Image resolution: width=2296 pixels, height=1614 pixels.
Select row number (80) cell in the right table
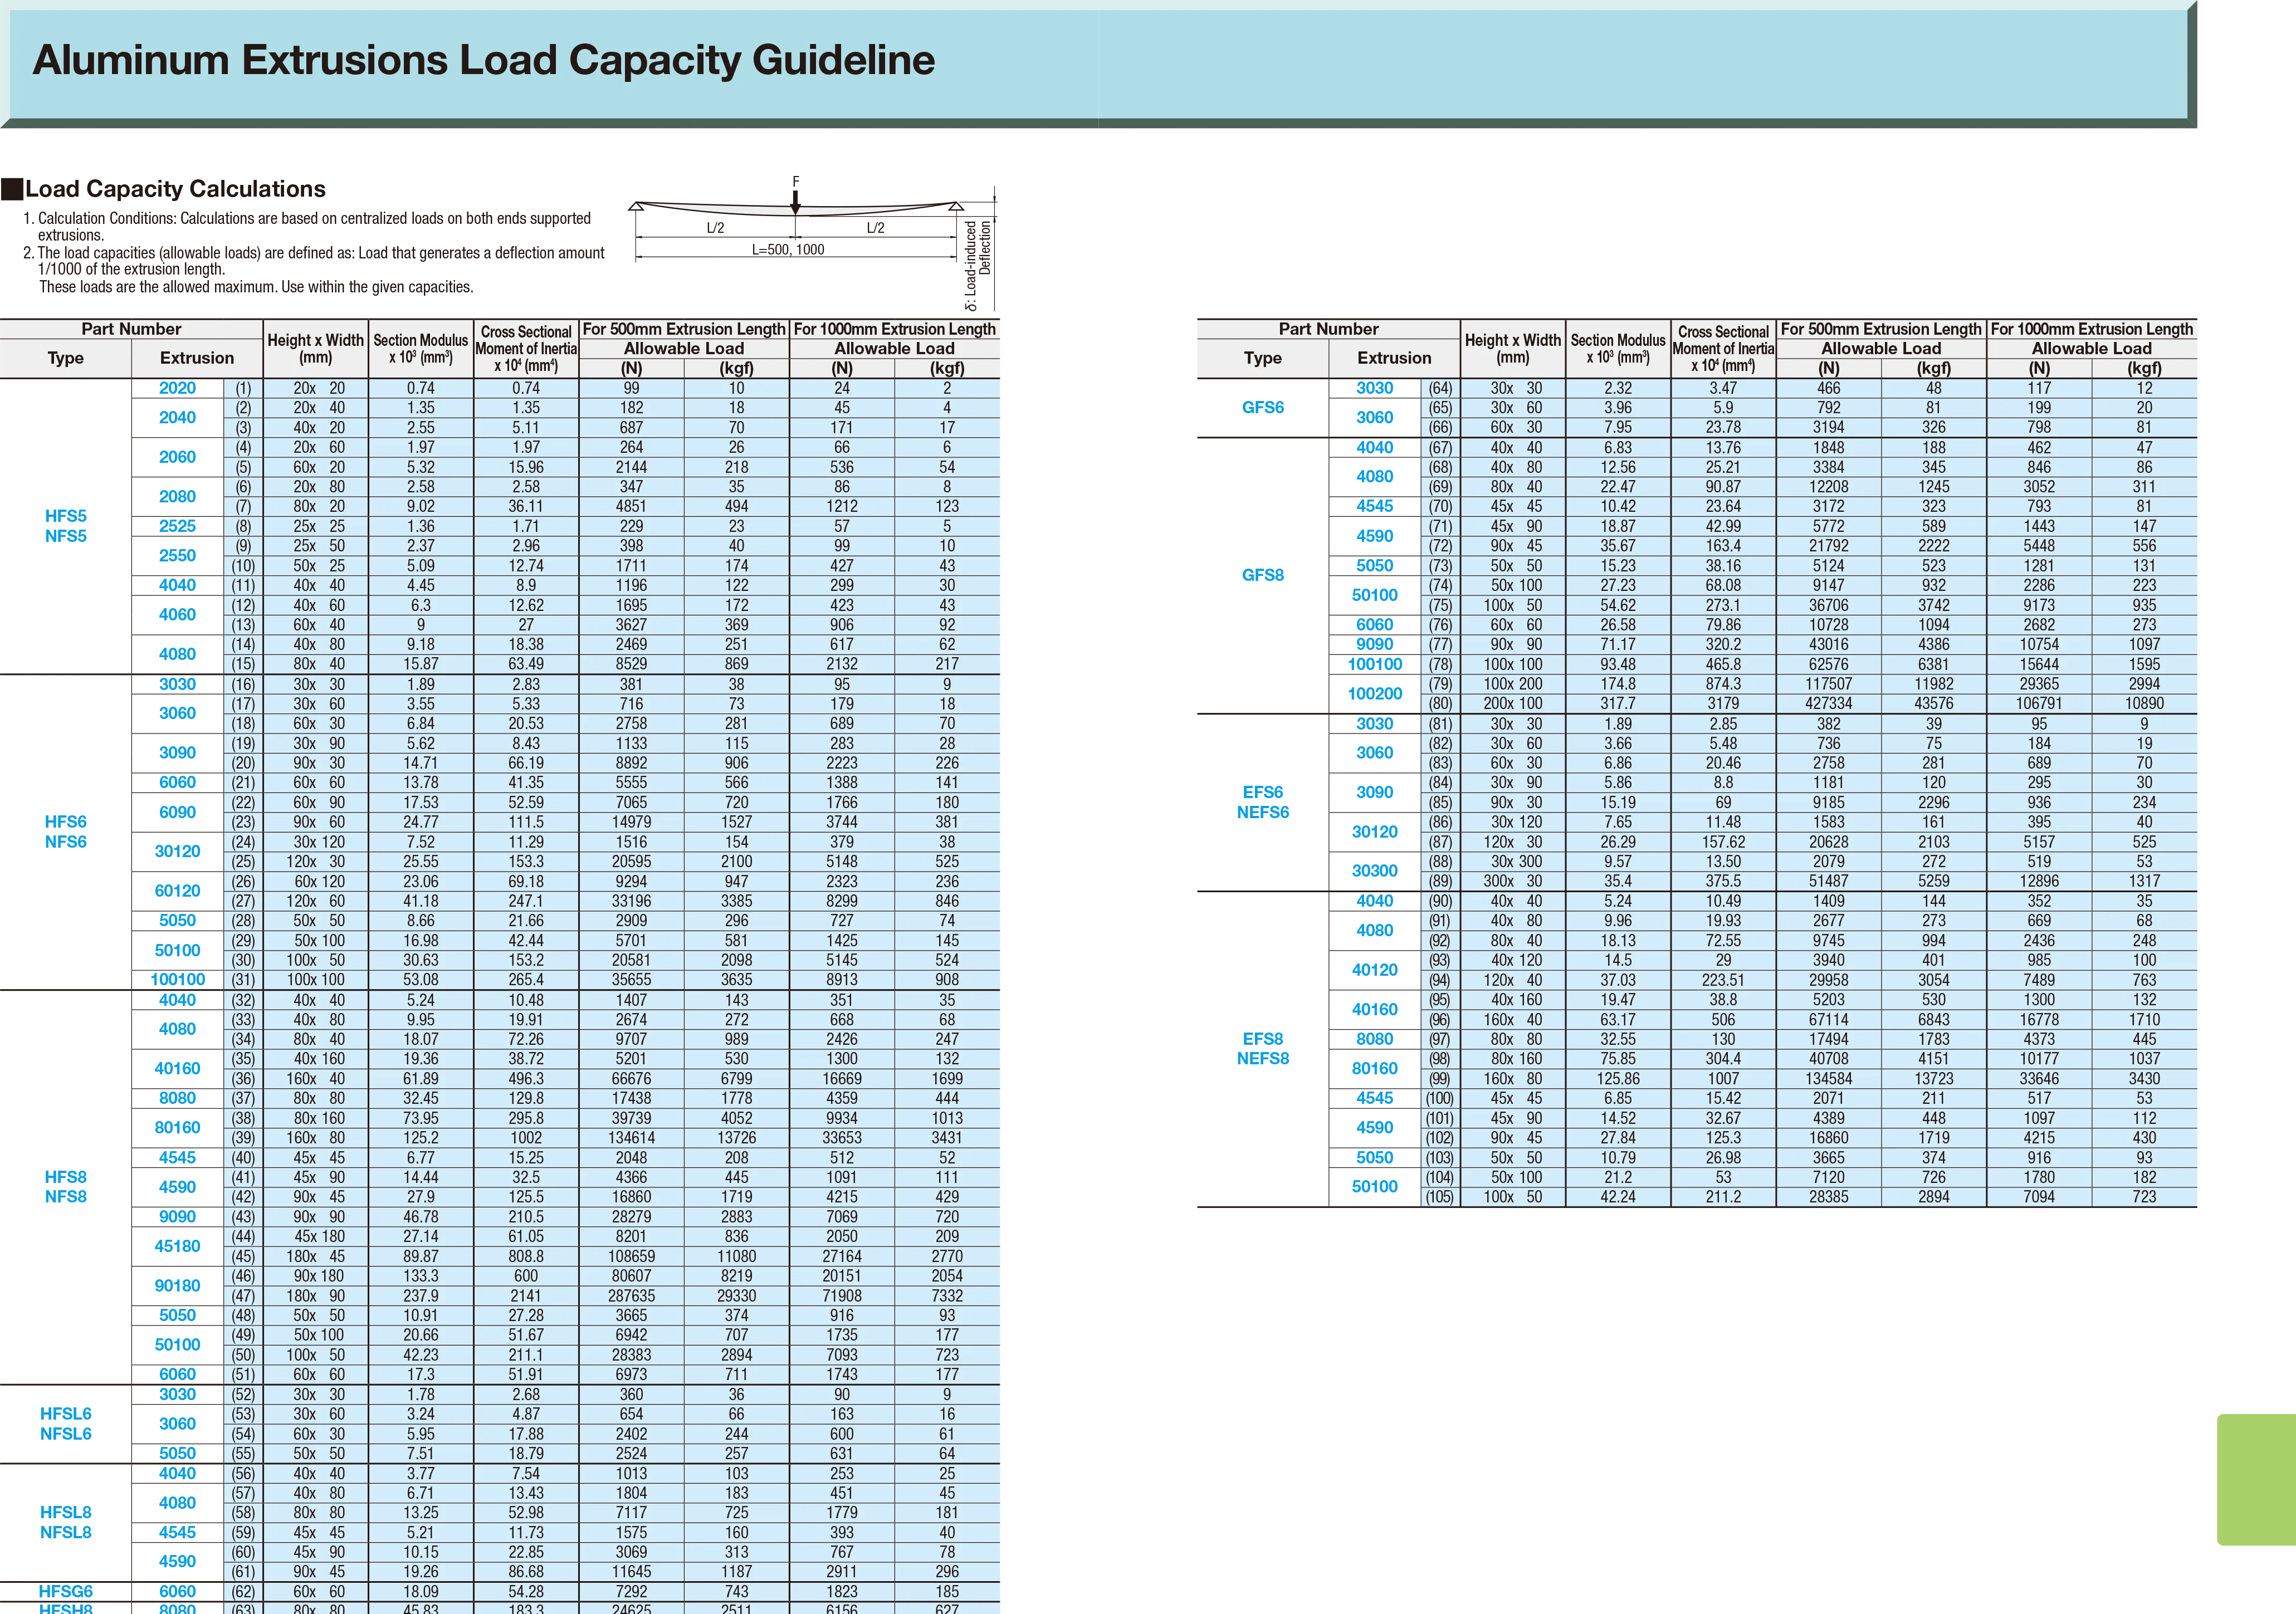pos(1439,703)
